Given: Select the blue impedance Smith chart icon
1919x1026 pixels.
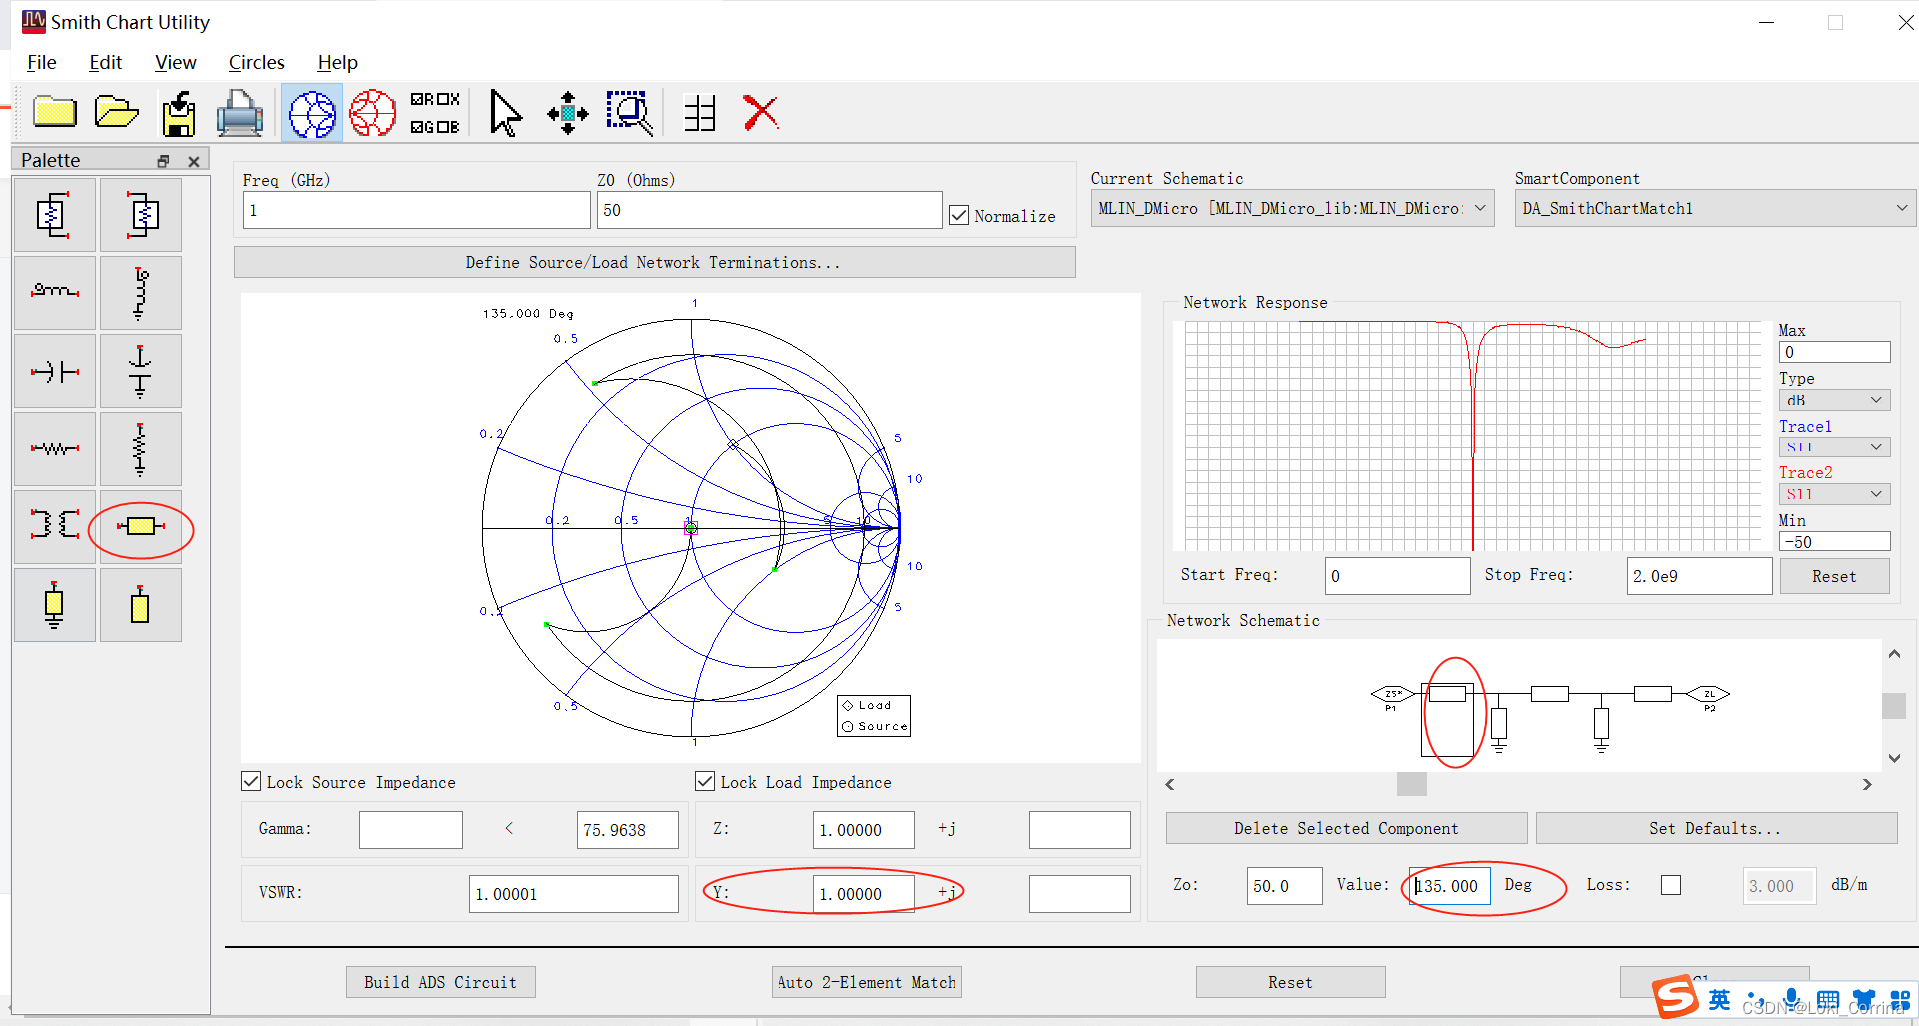Looking at the screenshot, I should click(312, 113).
